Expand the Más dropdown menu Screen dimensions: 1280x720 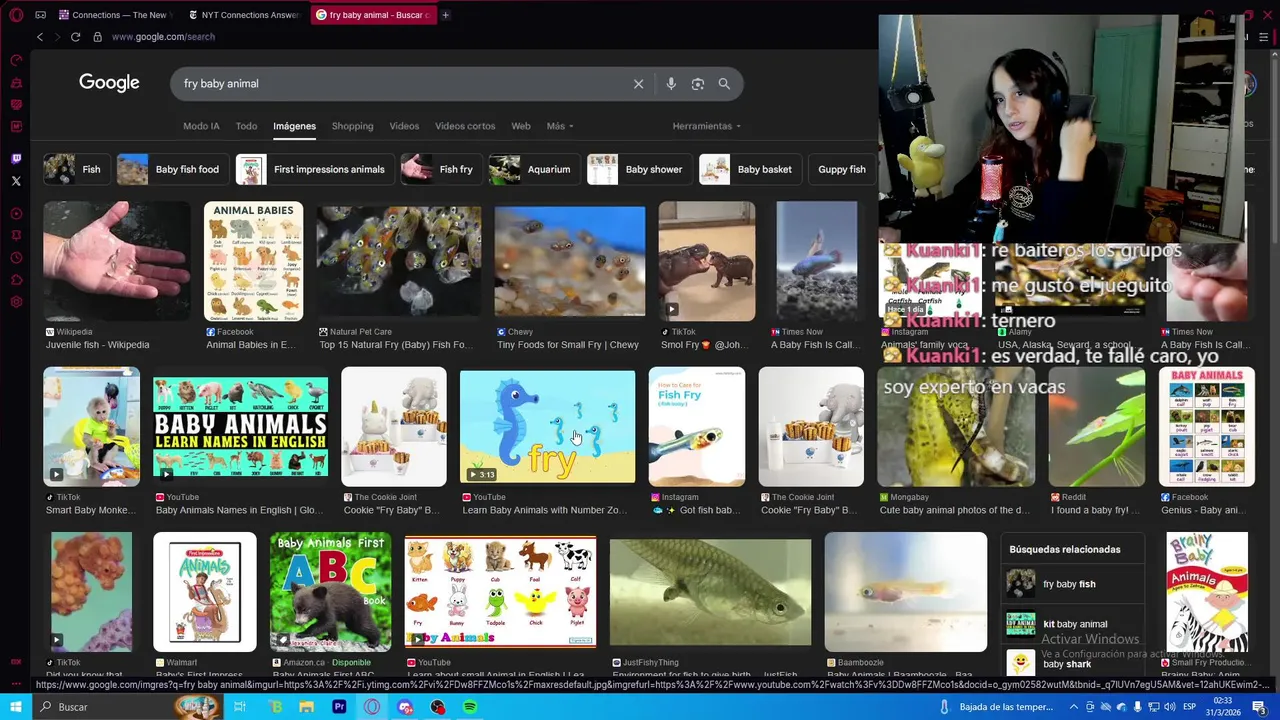pos(560,126)
